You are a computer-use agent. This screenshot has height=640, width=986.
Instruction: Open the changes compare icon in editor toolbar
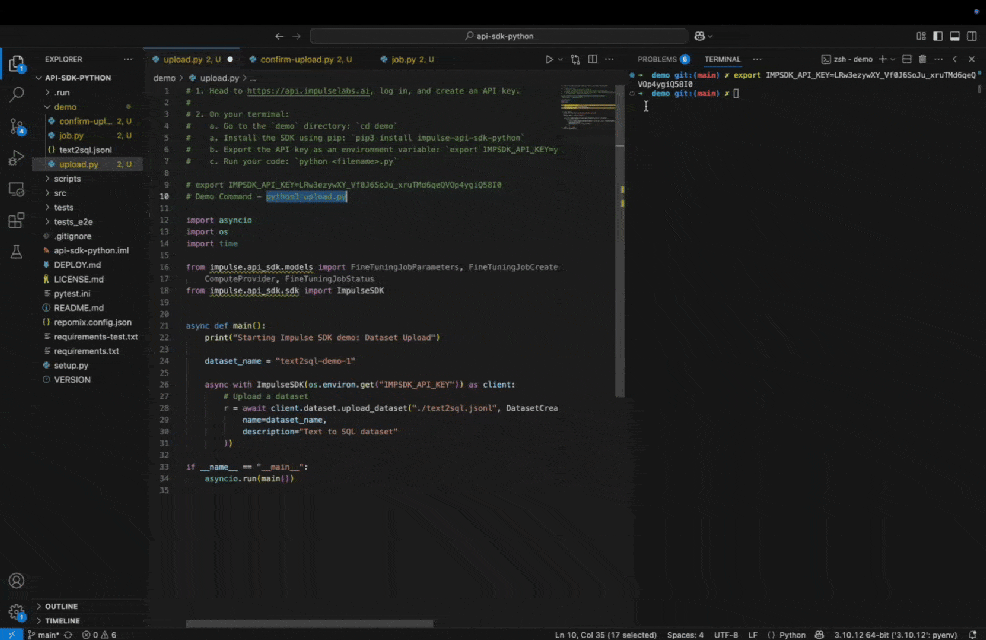coord(575,59)
